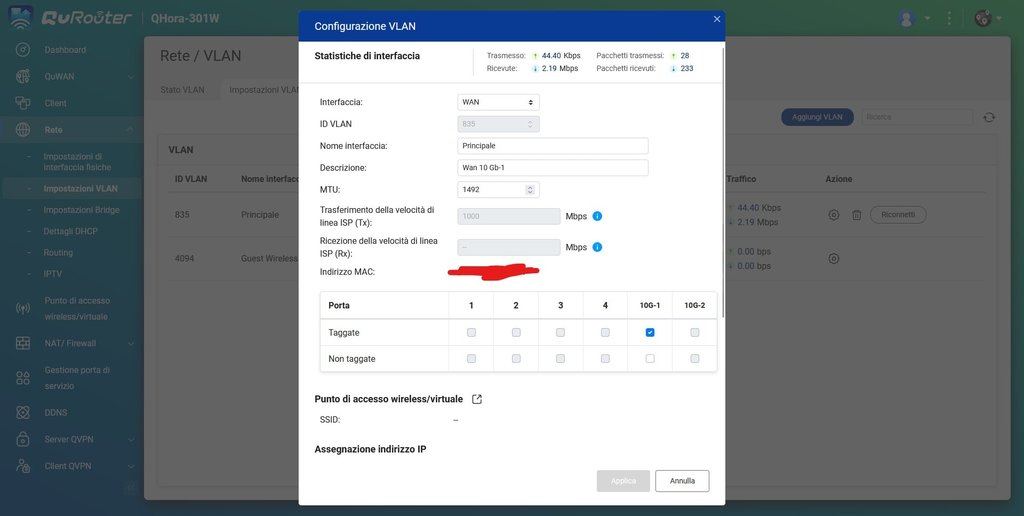The width and height of the screenshot is (1024, 516).
Task: Open the Dashboard sidebar icon
Action: 23,50
